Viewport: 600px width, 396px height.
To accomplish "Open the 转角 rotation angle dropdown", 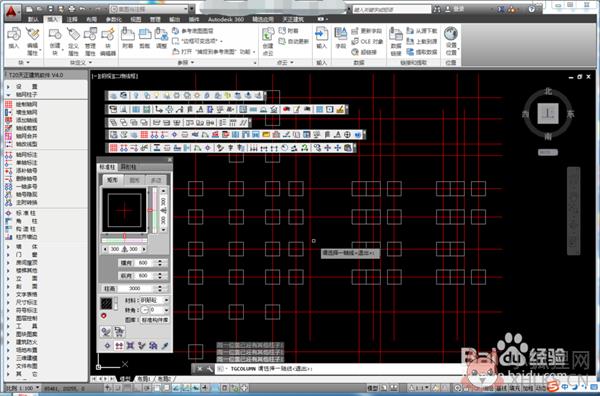I will pos(166,310).
